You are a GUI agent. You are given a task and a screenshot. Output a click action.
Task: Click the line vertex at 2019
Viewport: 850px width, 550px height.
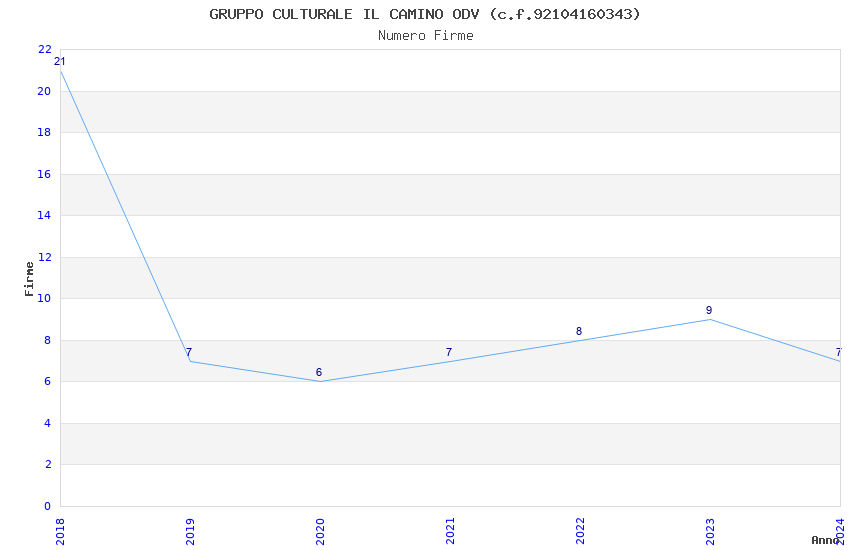[x=190, y=361]
